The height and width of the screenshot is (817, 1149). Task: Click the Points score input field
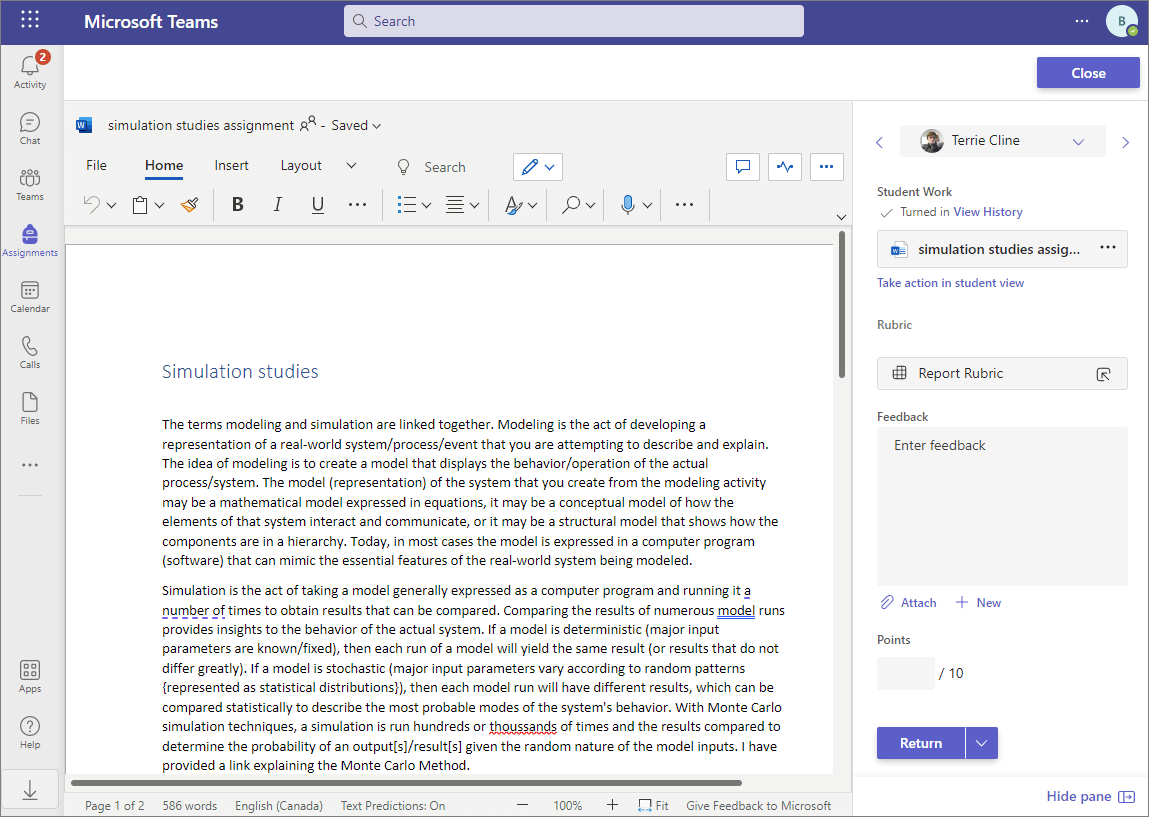[905, 673]
